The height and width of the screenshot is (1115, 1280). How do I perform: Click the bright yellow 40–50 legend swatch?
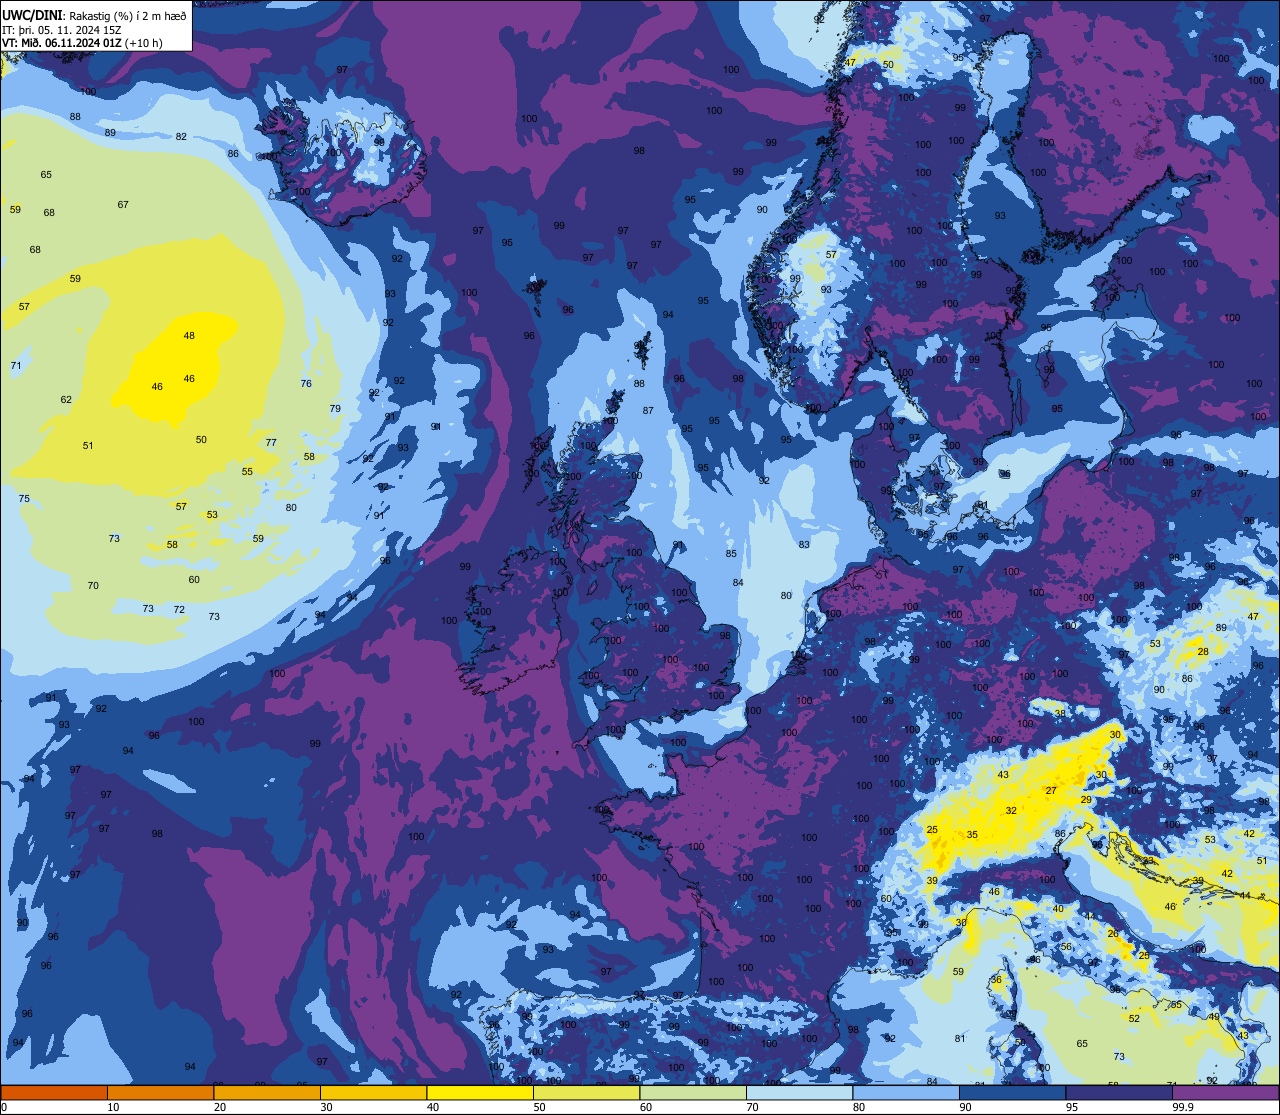tap(480, 1092)
